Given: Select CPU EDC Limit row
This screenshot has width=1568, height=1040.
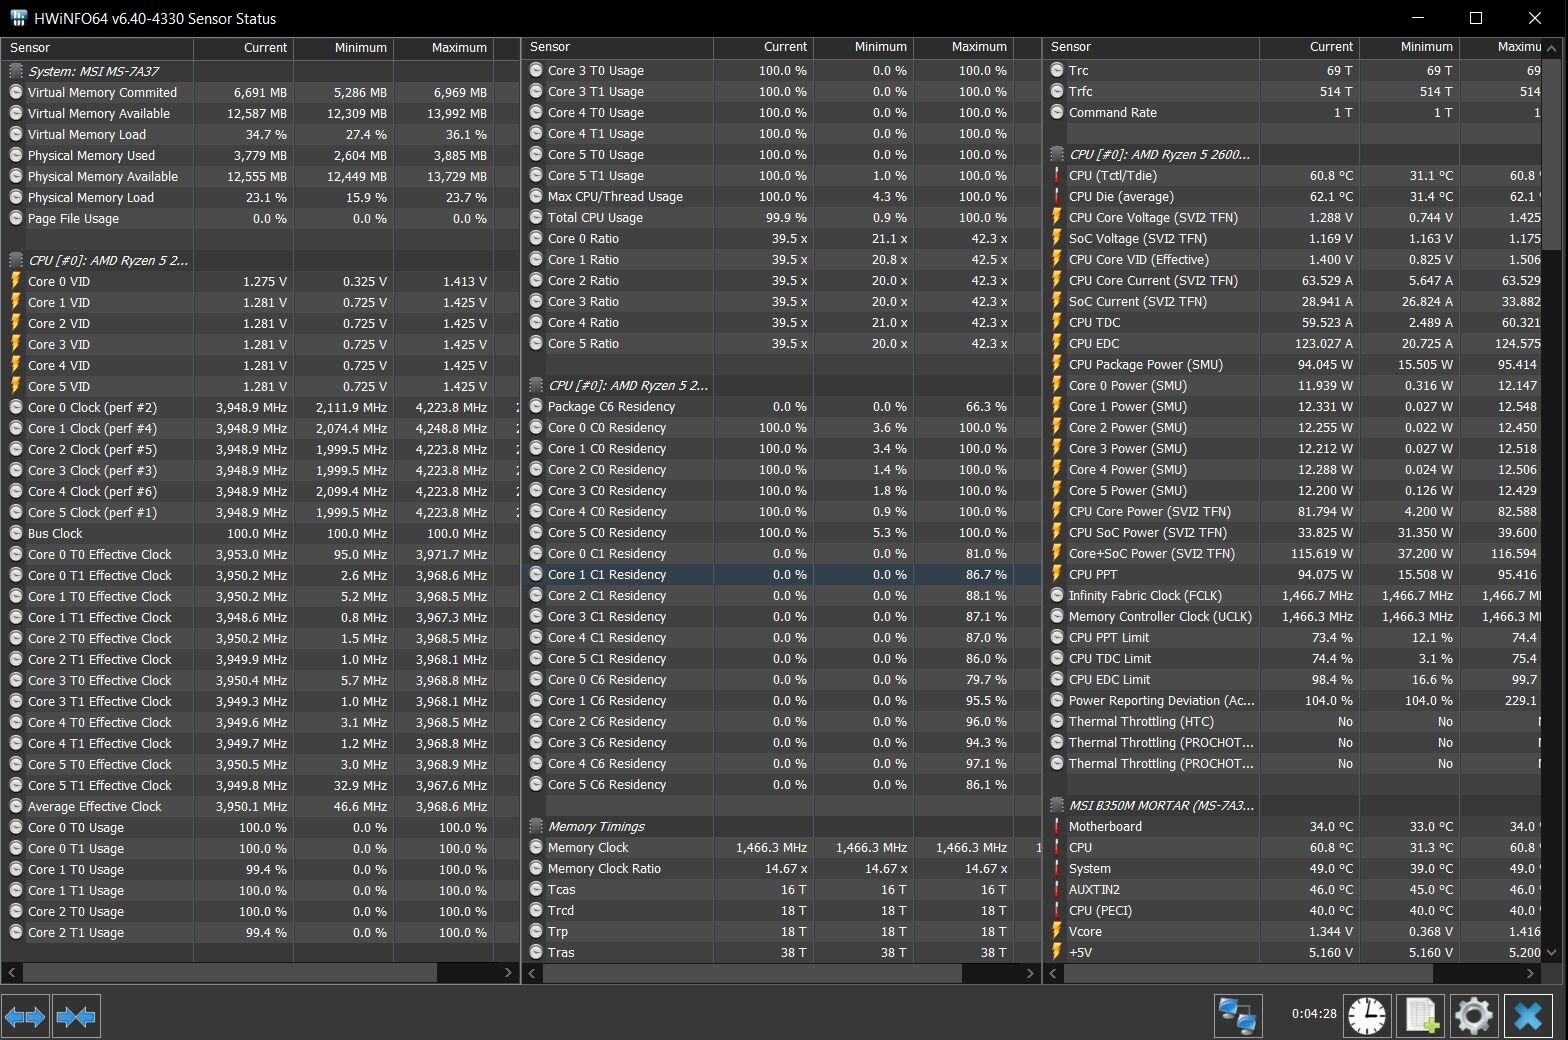Looking at the screenshot, I should [x=1293, y=679].
